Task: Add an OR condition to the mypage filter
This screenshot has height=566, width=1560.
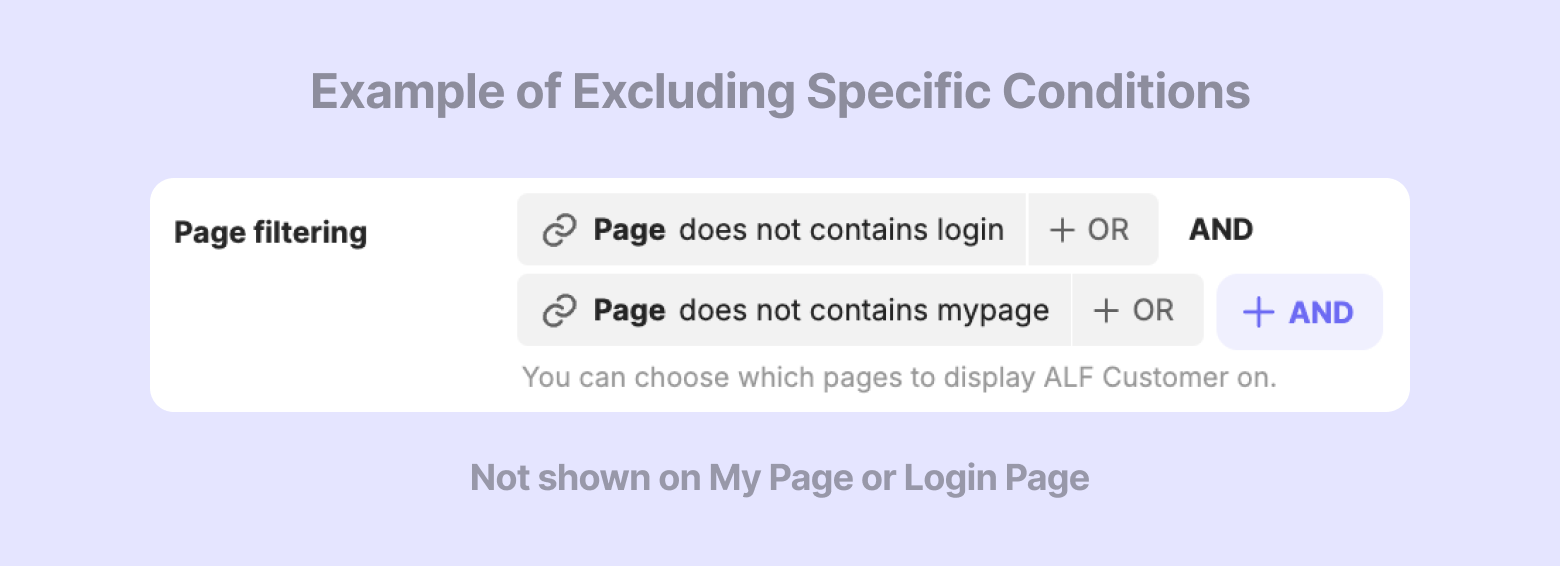Action: pyautogui.click(x=1136, y=310)
